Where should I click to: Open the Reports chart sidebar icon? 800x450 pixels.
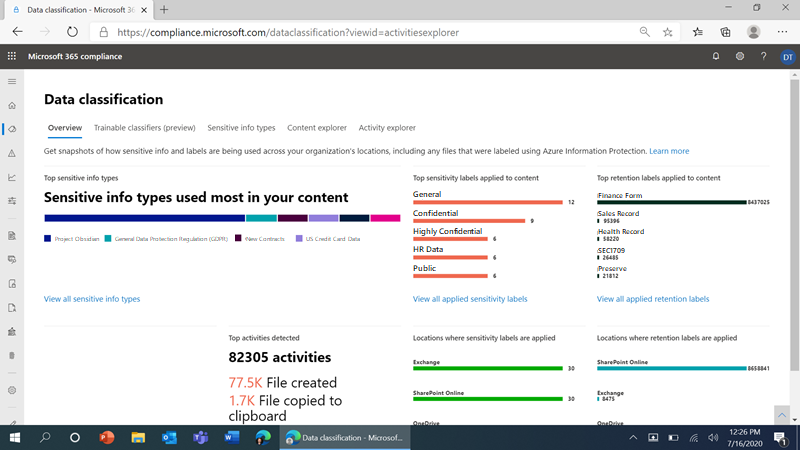(x=12, y=177)
